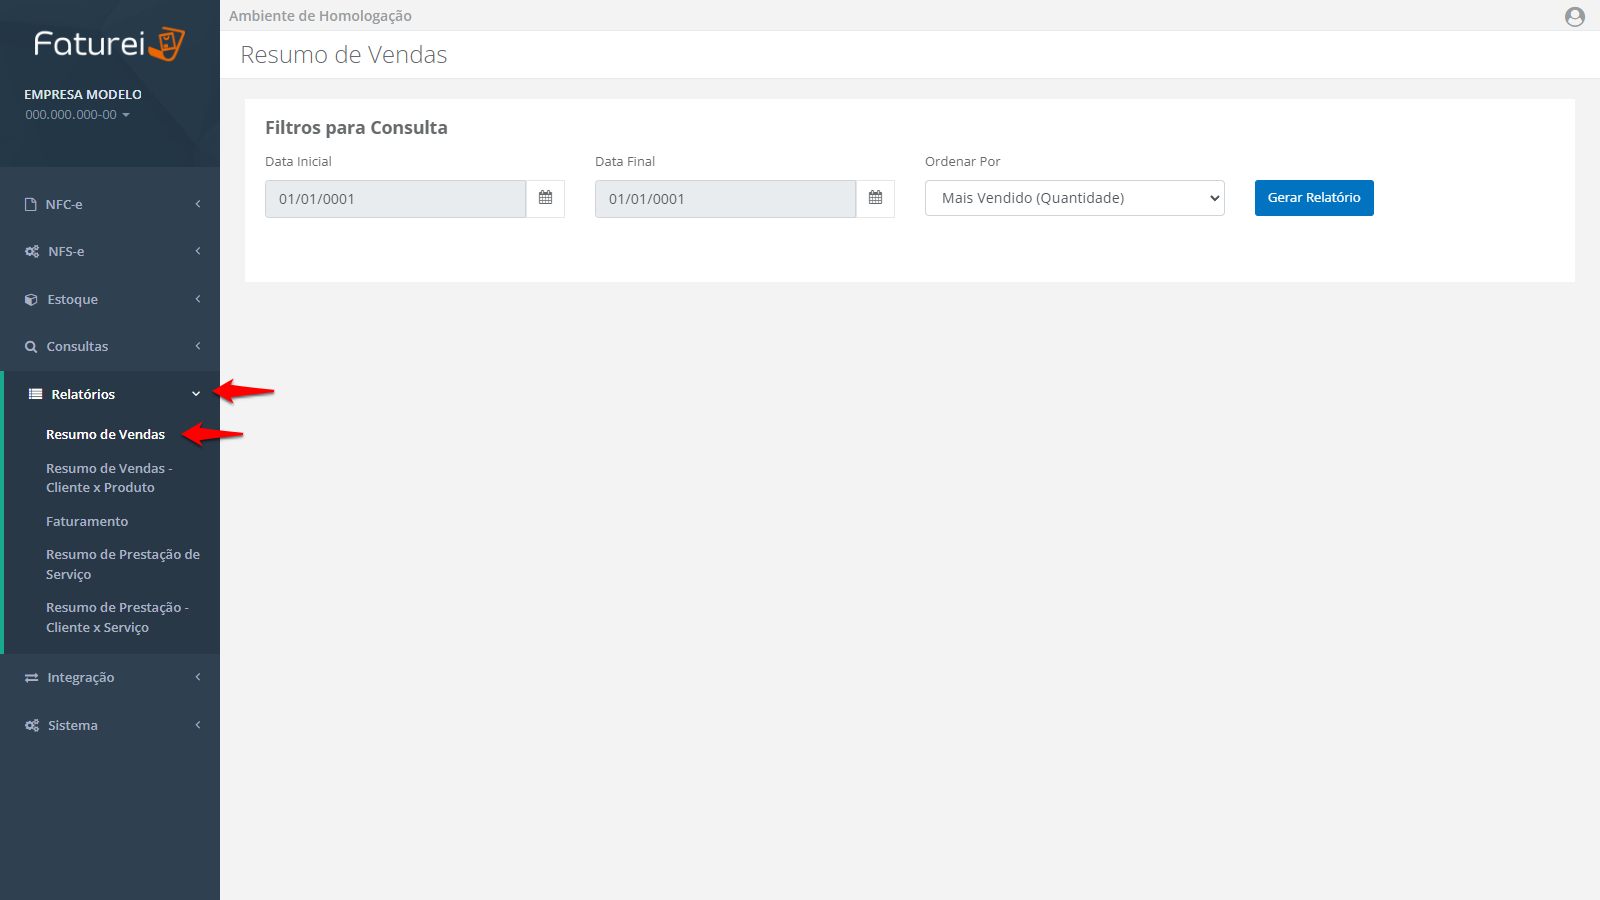Screen dimensions: 1600x900
Task: Open Resumo de Vendas - Cliente x Produto
Action: click(x=109, y=478)
